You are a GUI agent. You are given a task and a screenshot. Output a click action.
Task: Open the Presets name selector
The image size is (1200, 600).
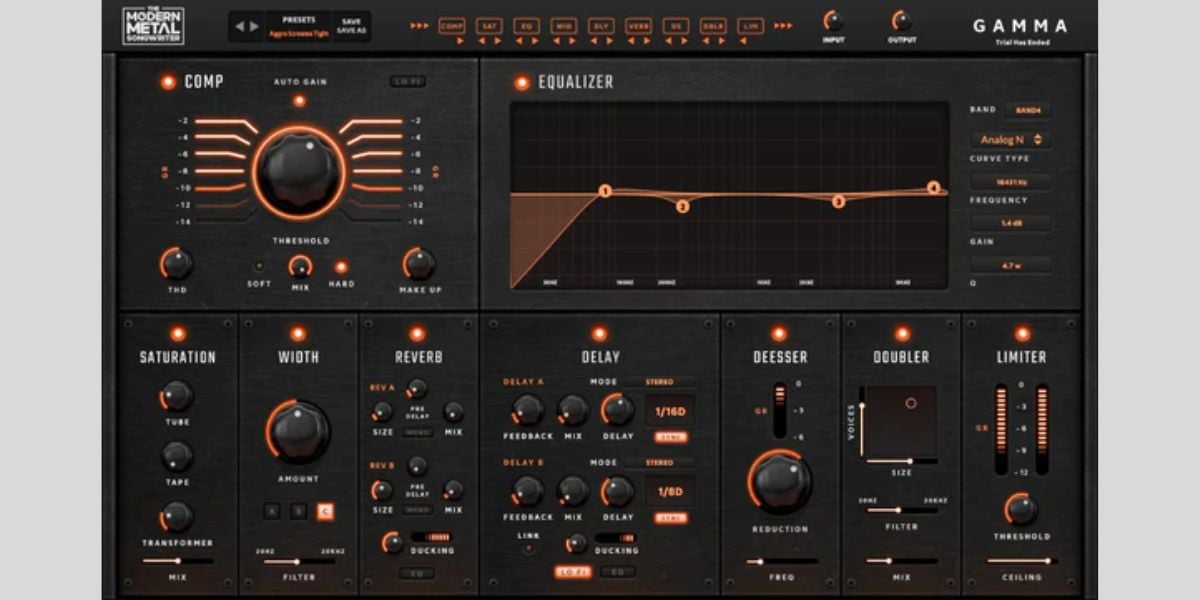298,33
